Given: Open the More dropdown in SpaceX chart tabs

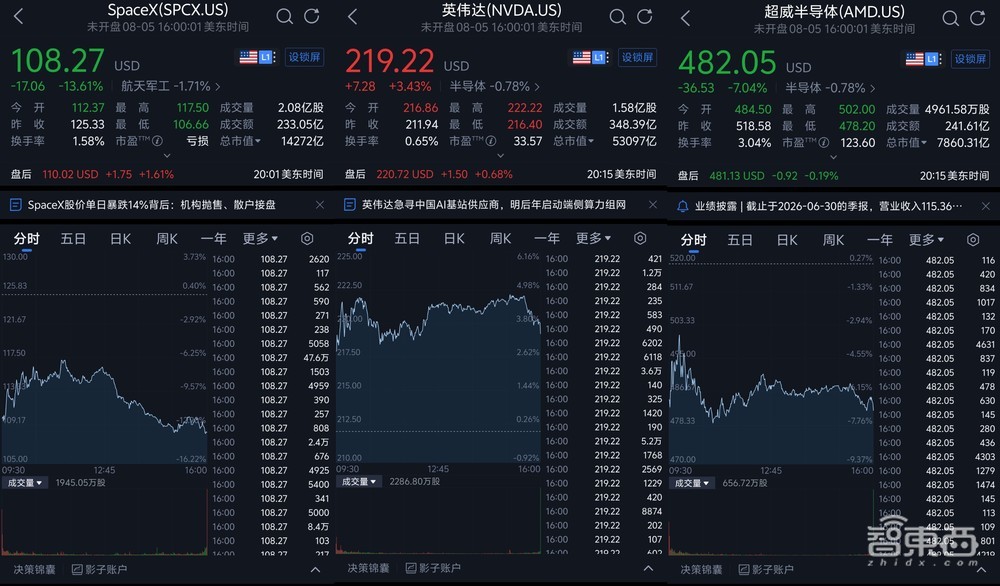Looking at the screenshot, I should click(x=260, y=238).
